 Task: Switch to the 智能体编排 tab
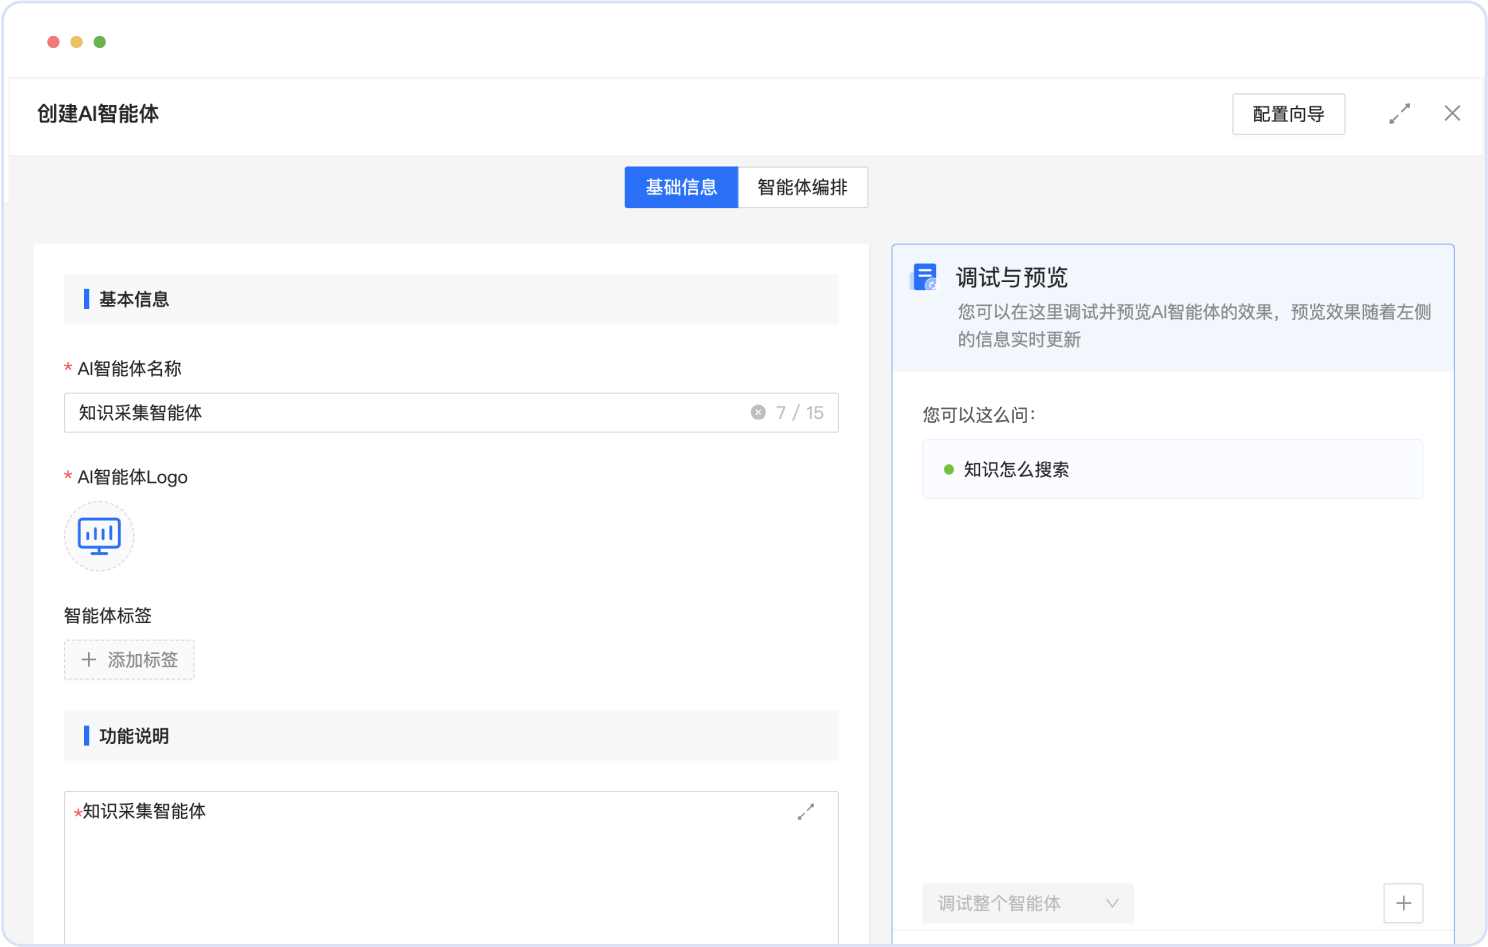click(x=802, y=187)
